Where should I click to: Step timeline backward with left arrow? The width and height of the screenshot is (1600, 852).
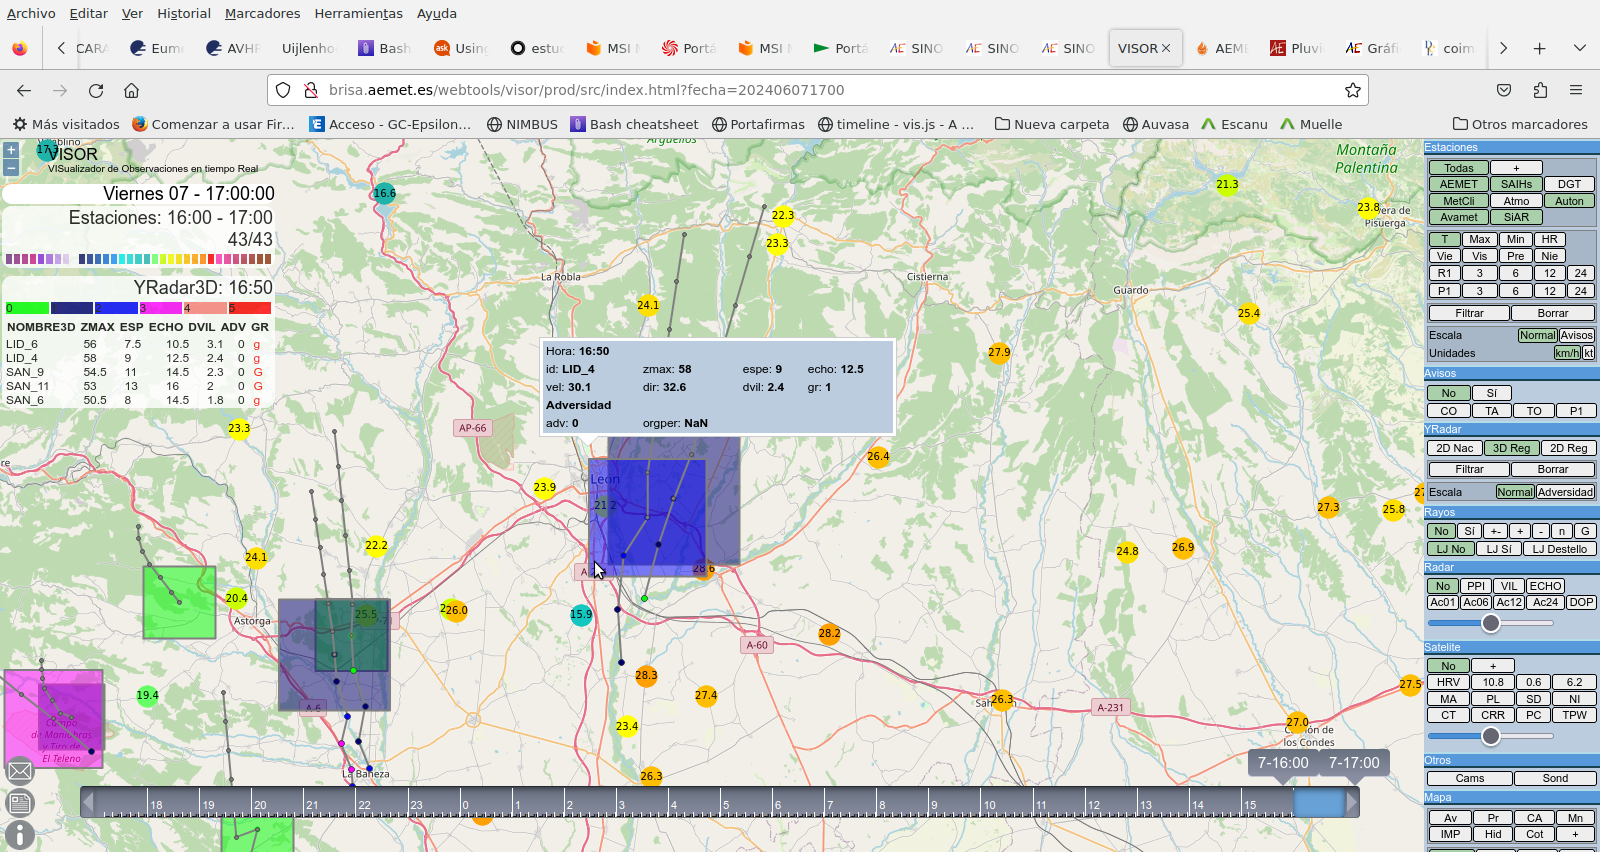pyautogui.click(x=88, y=802)
